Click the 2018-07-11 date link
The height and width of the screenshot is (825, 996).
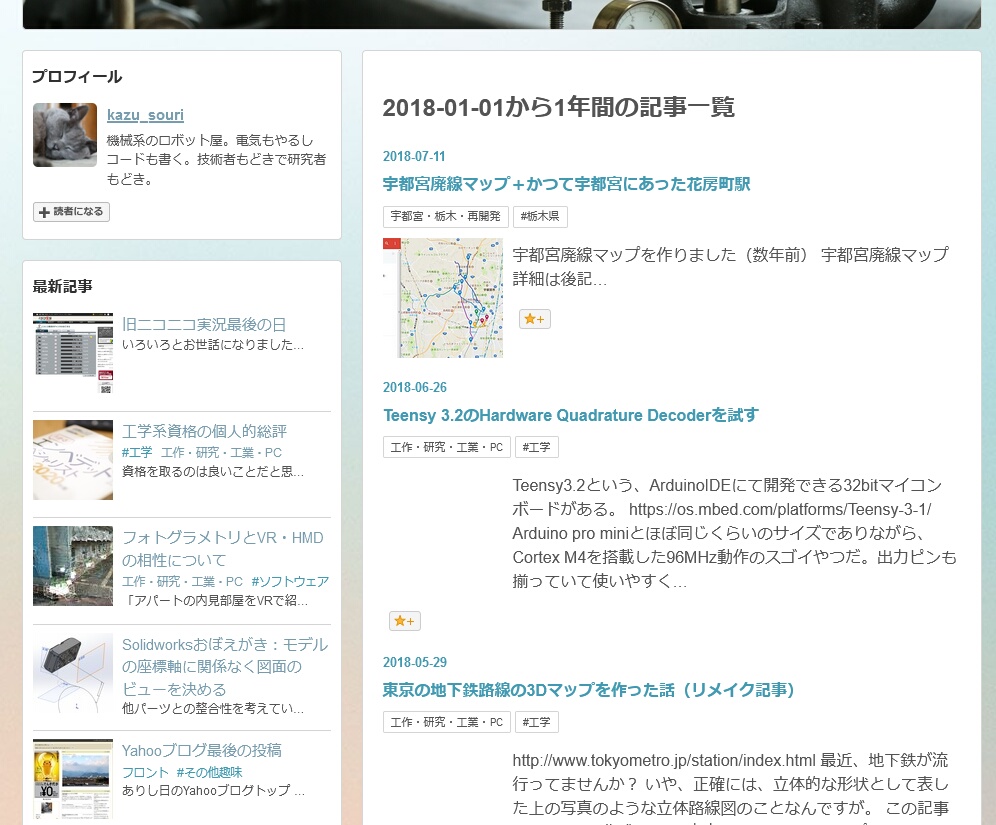(414, 156)
